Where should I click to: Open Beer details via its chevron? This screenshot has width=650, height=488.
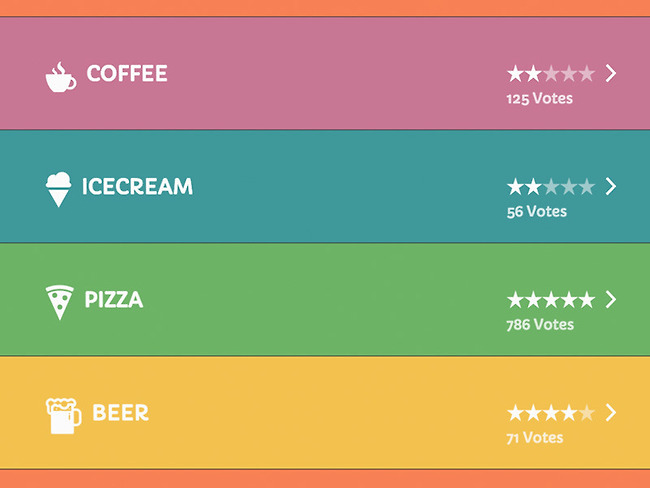coord(611,412)
